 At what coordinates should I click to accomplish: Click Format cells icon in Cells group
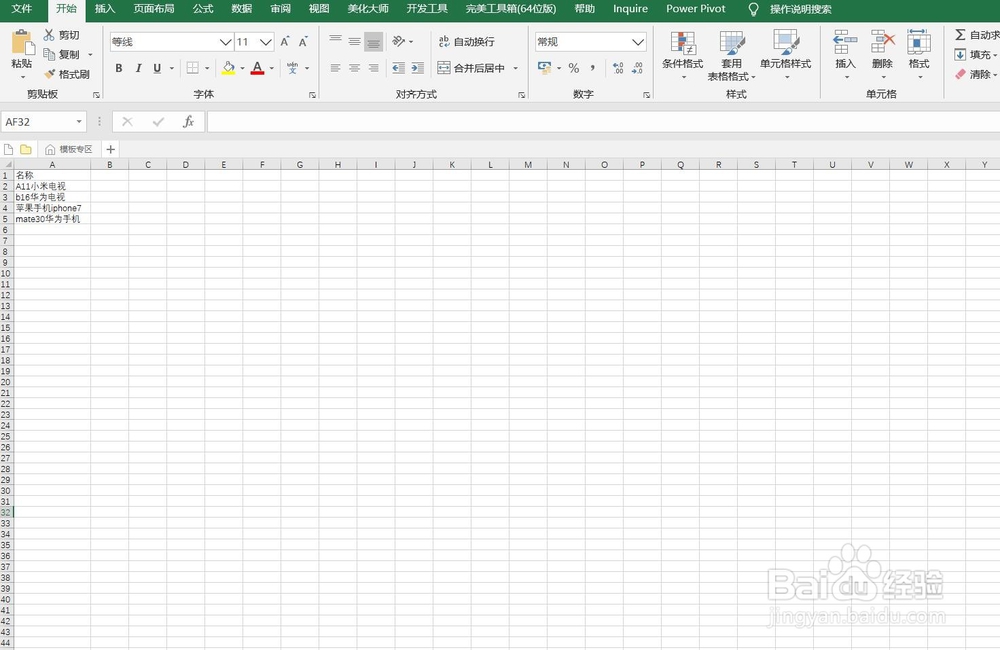pos(919,43)
